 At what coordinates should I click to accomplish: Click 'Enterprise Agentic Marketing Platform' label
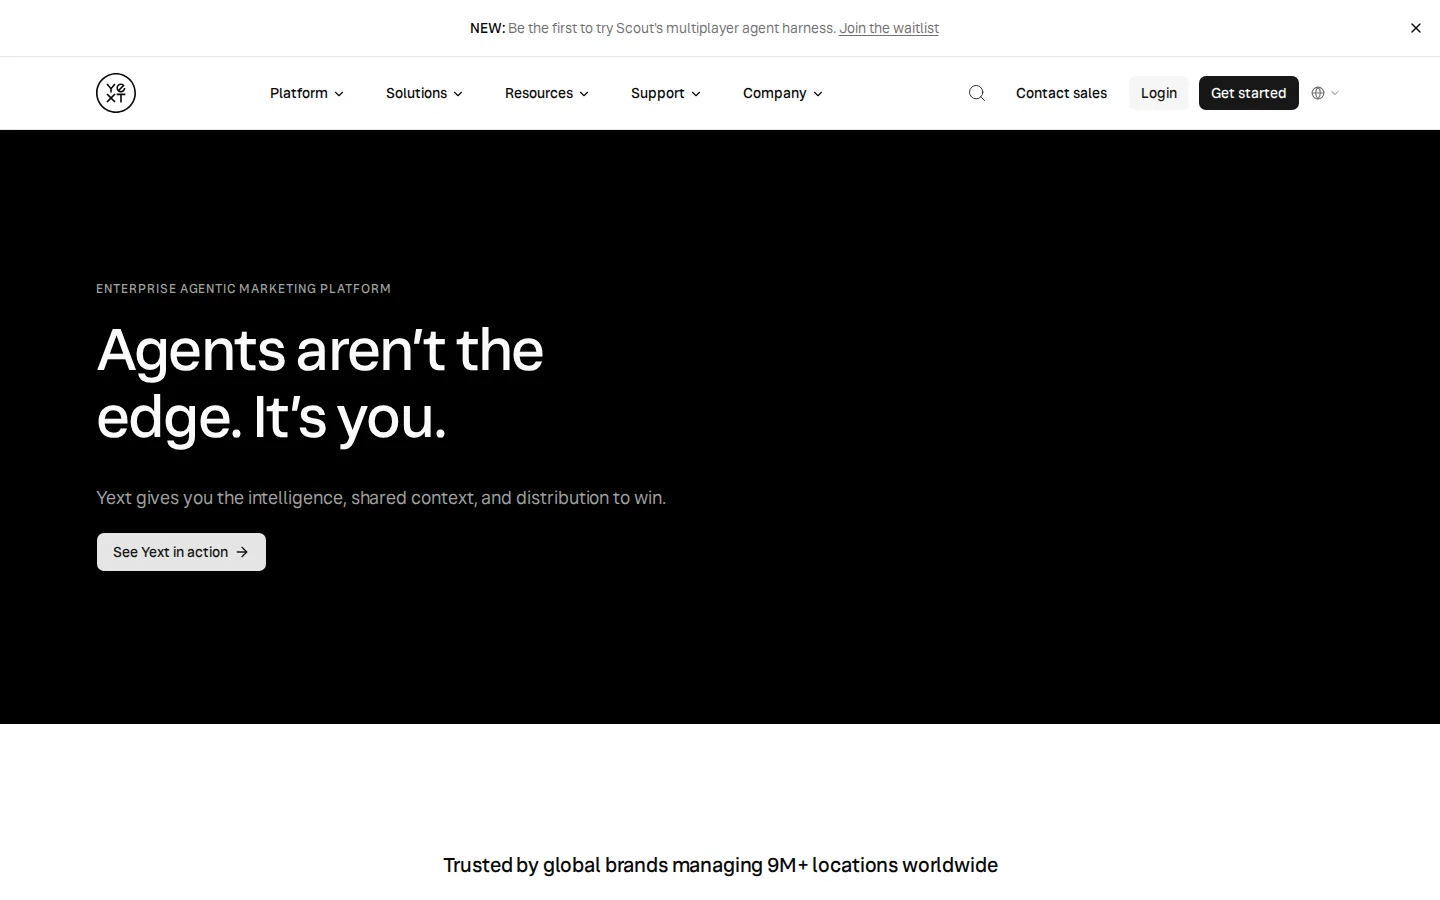tap(243, 289)
